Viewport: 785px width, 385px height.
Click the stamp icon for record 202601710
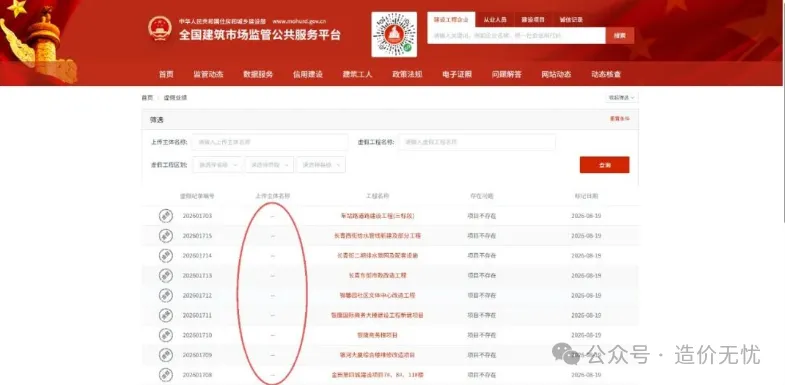(x=166, y=335)
